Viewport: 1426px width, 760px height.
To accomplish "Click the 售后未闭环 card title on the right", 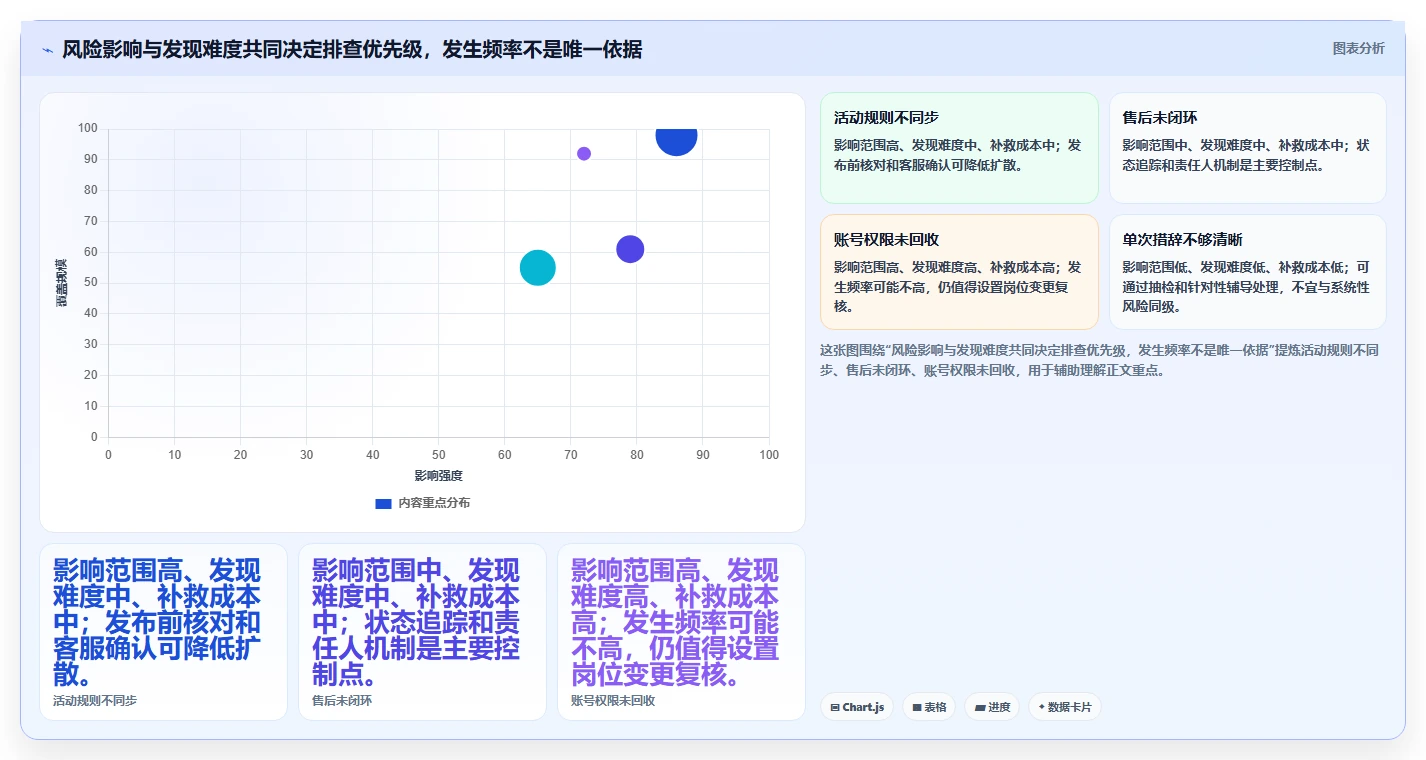I will (x=1162, y=118).
